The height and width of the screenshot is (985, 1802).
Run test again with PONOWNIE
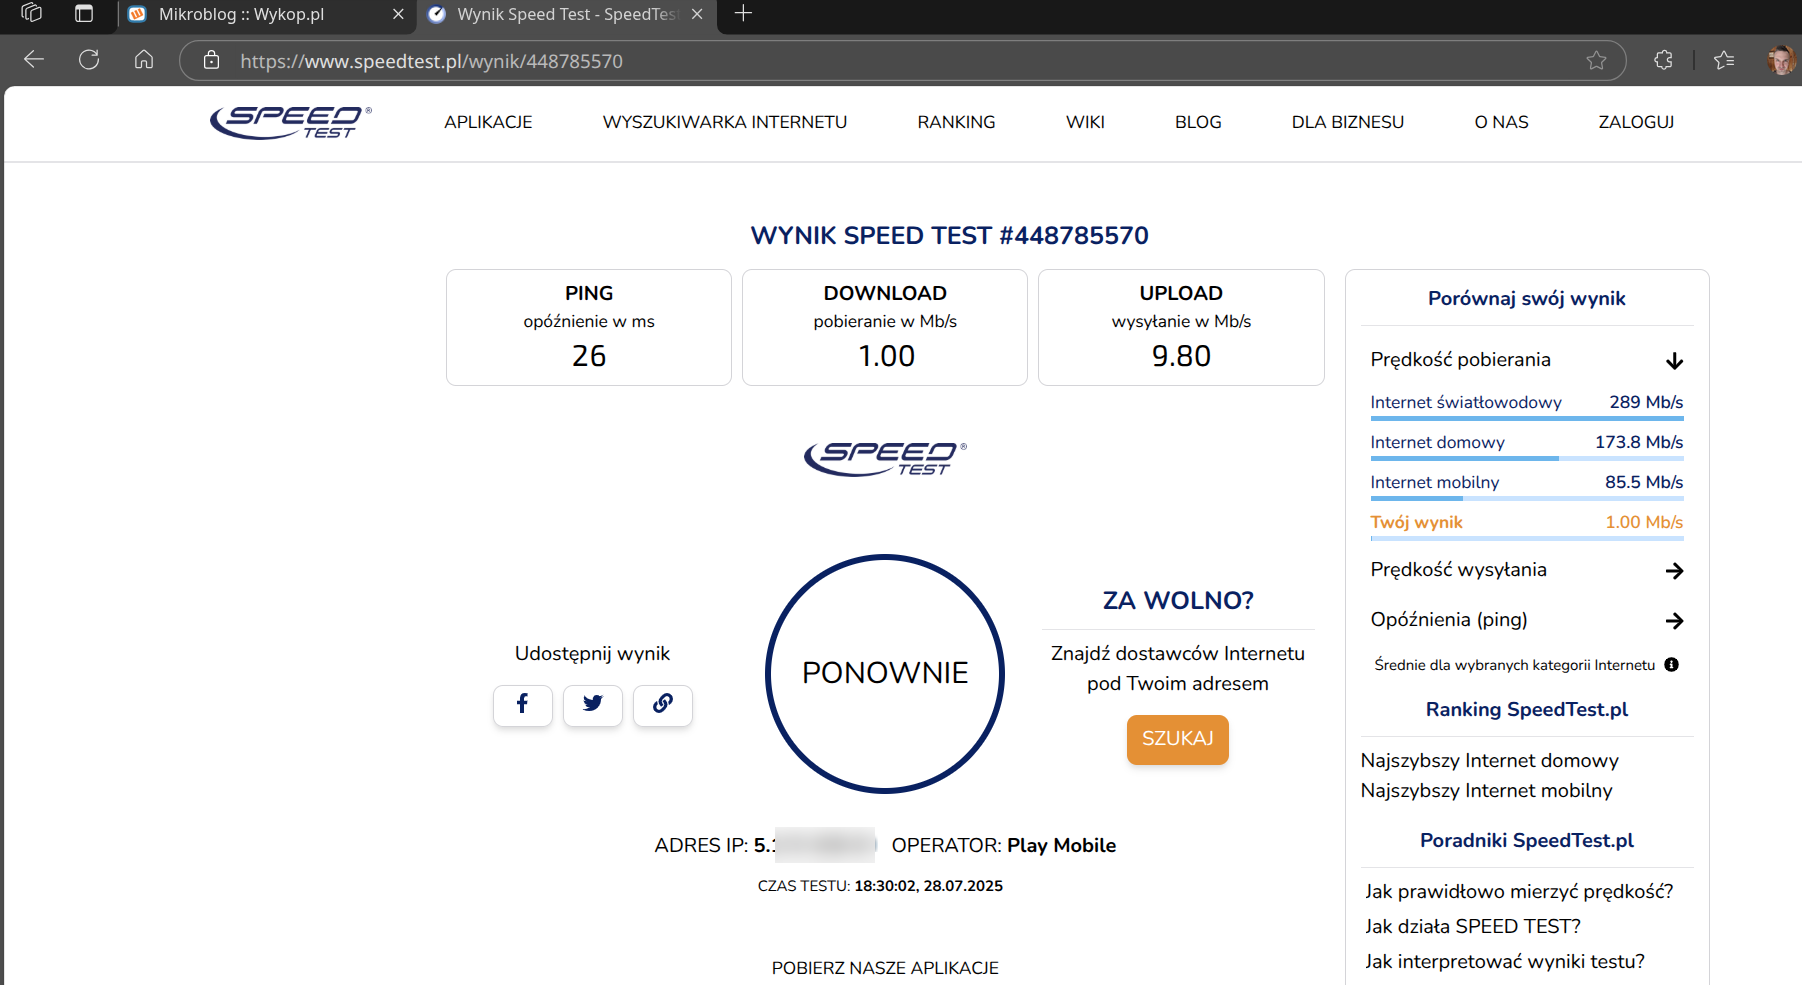click(x=885, y=673)
